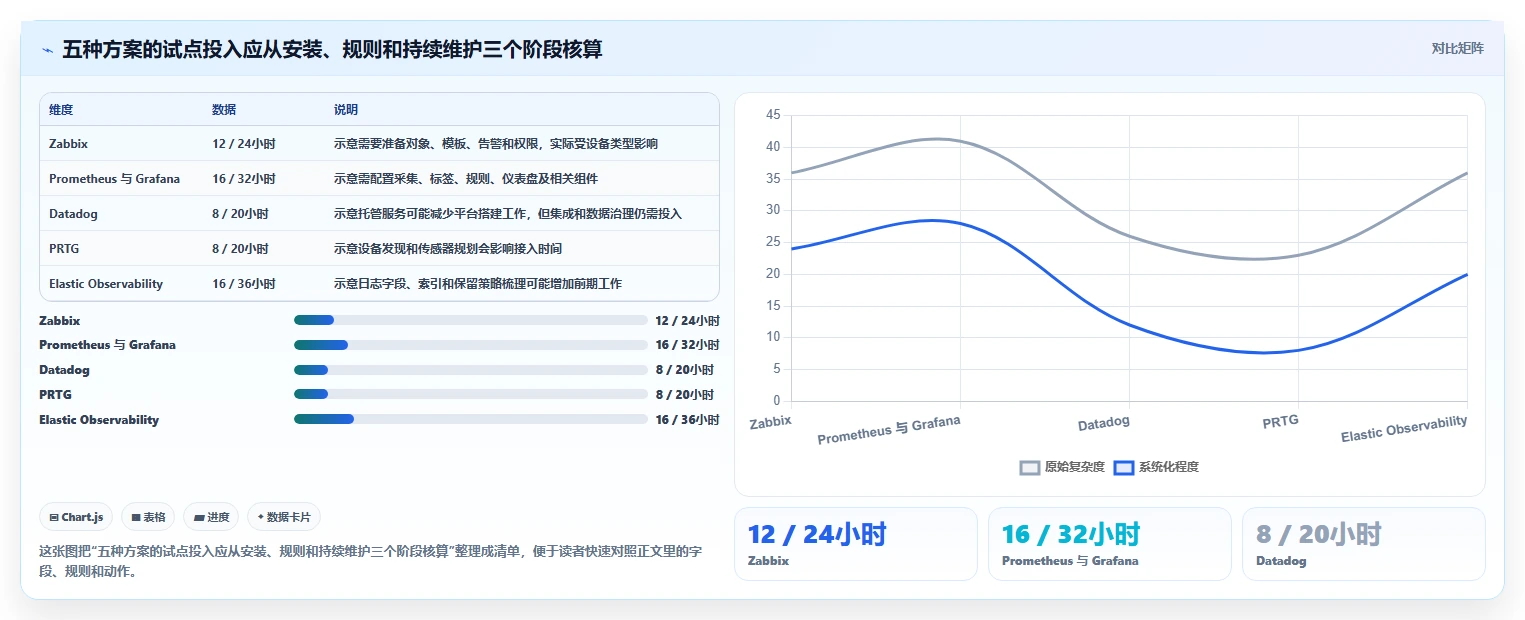Viewport: 1525px width, 620px height.
Task: Select Elastic Observability table row name
Action: (x=106, y=284)
